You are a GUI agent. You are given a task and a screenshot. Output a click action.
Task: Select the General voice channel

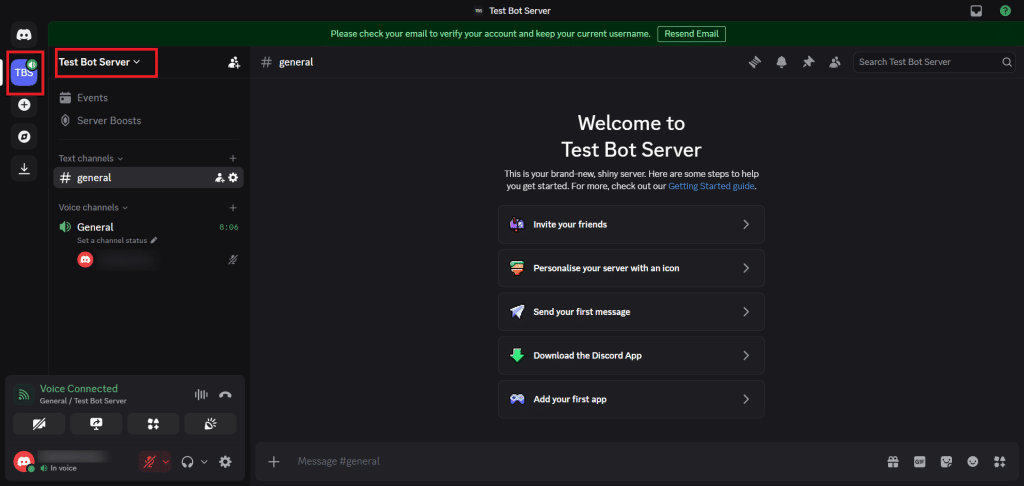pos(148,227)
